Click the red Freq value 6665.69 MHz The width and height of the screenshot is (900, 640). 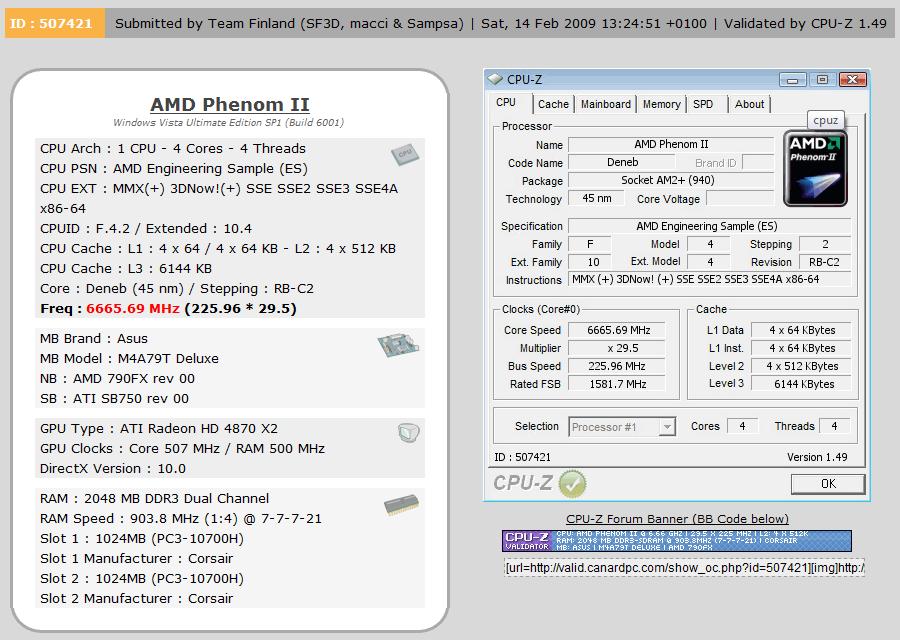click(133, 309)
